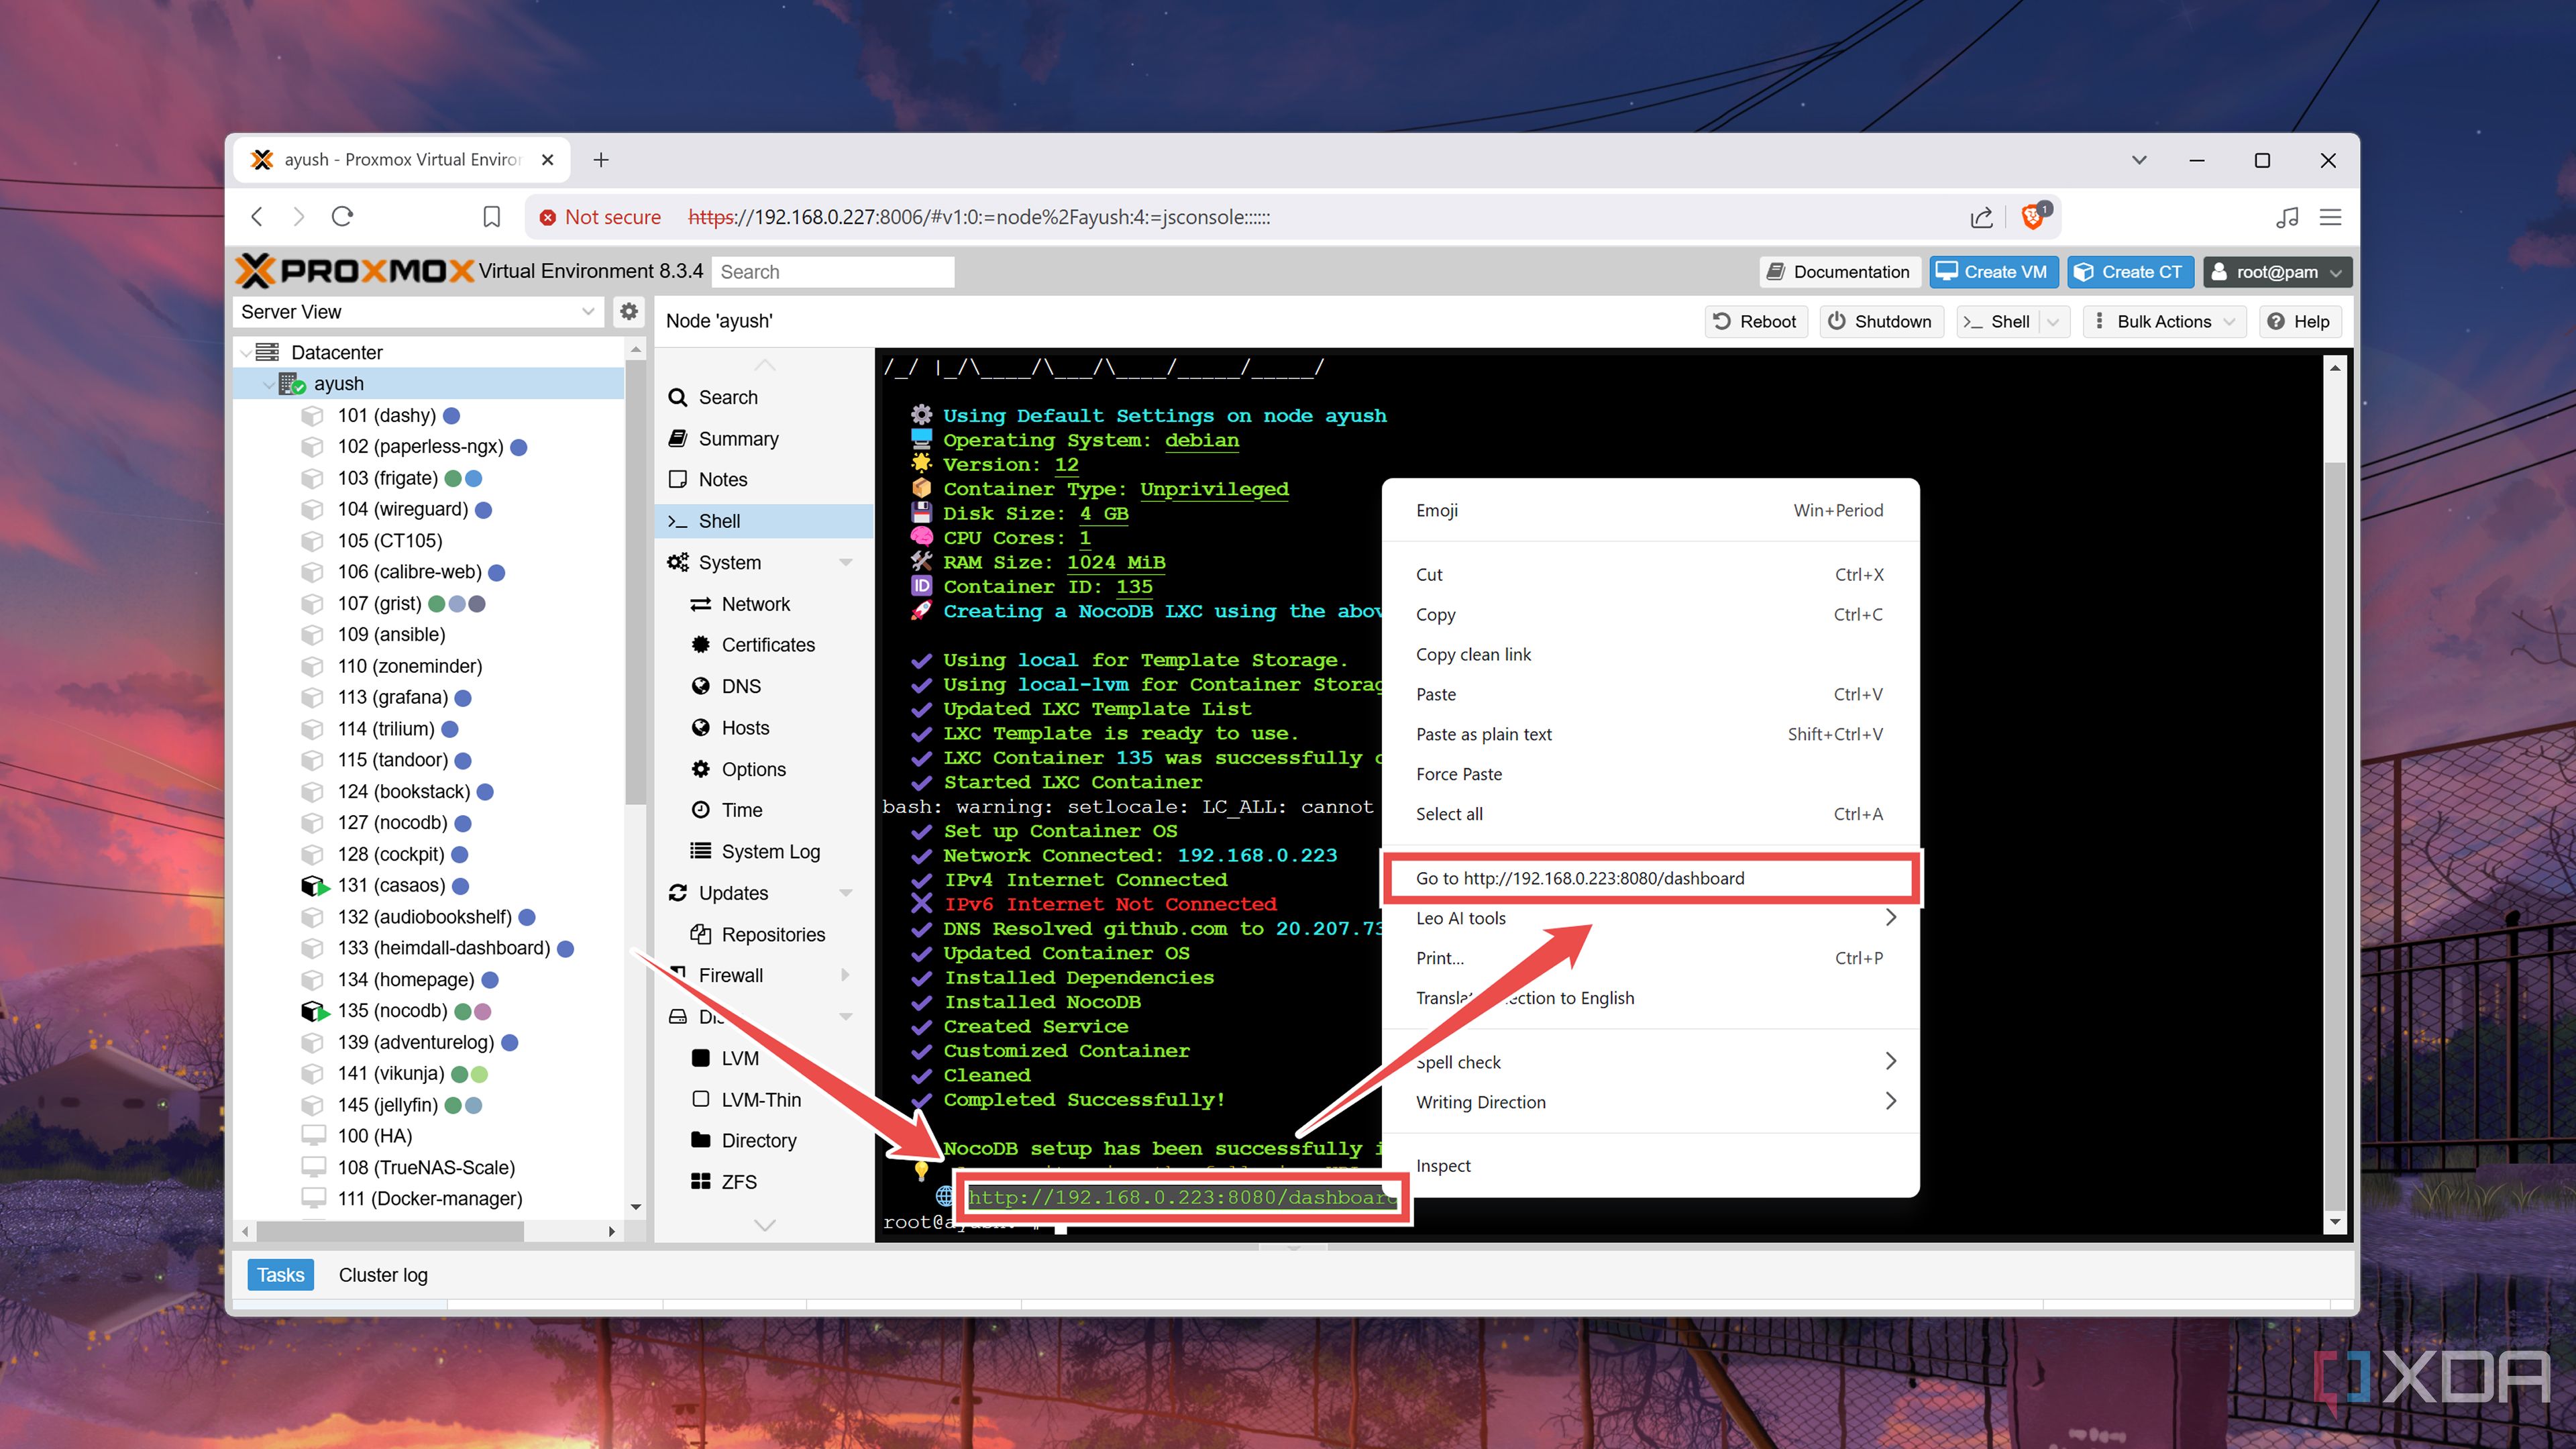Image resolution: width=2576 pixels, height=1449 pixels.
Task: Reboot the node ayush
Action: point(1756,321)
